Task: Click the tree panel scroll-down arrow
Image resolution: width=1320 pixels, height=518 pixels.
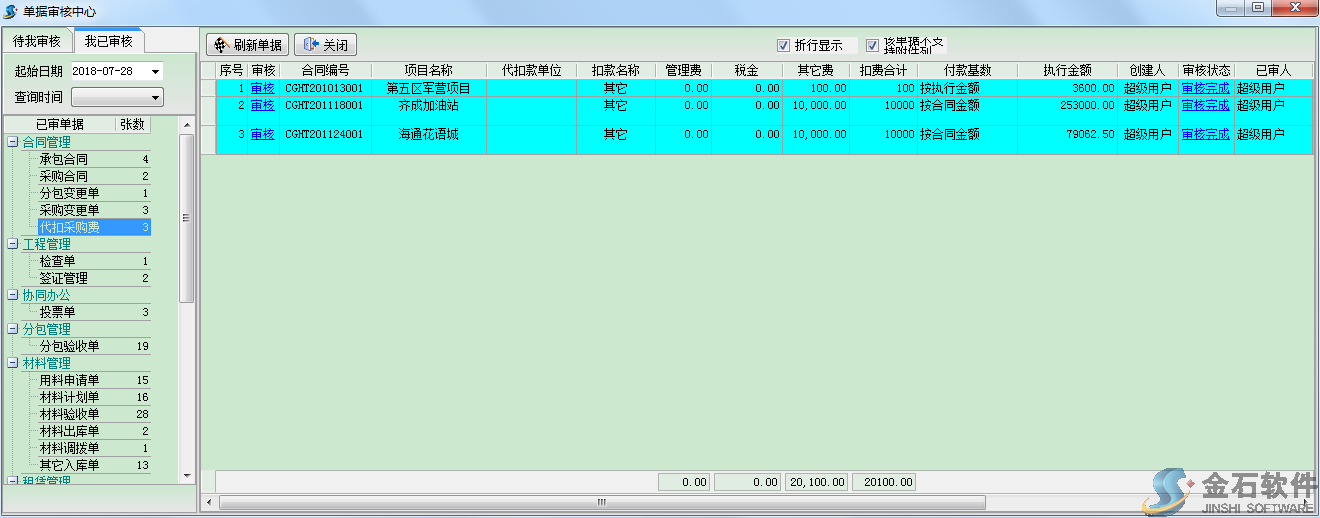Action: [186, 475]
